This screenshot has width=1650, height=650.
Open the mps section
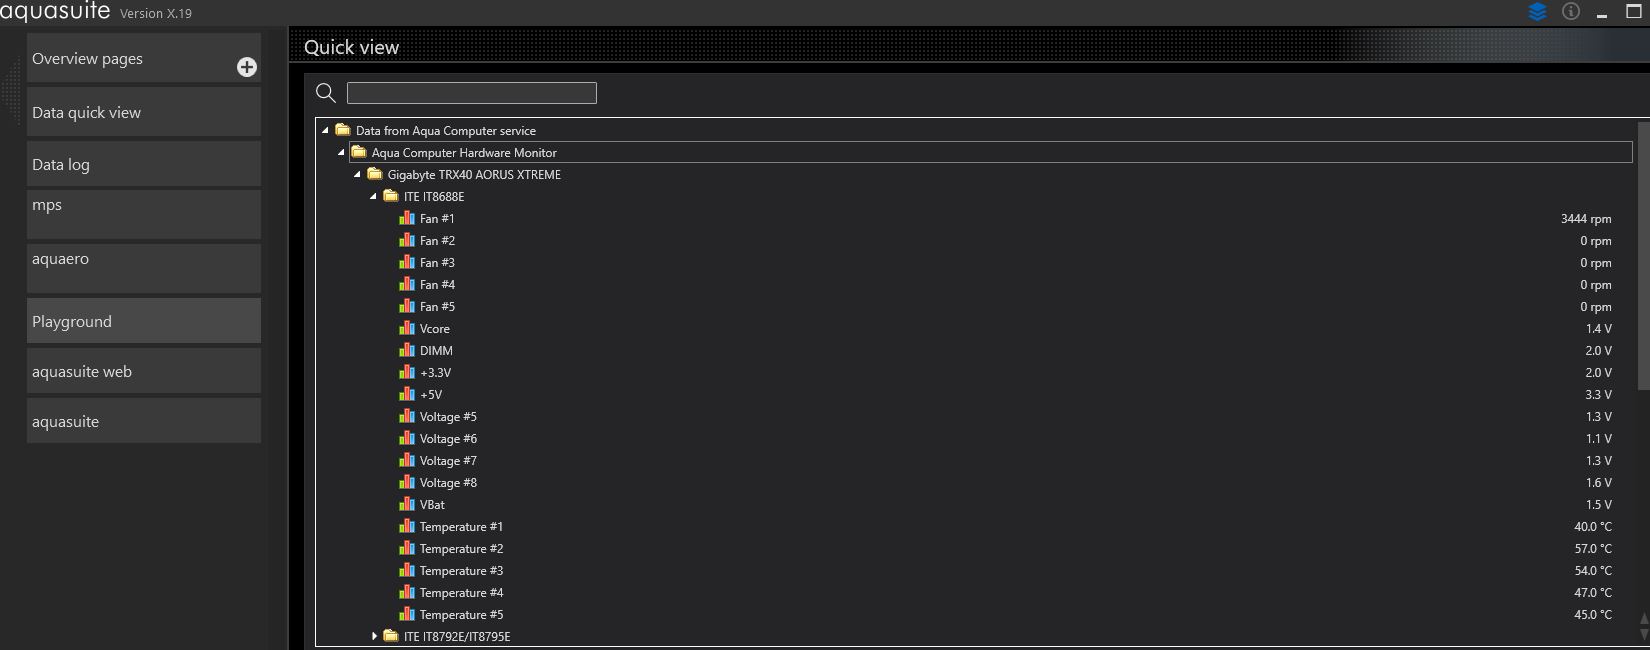[x=144, y=214]
